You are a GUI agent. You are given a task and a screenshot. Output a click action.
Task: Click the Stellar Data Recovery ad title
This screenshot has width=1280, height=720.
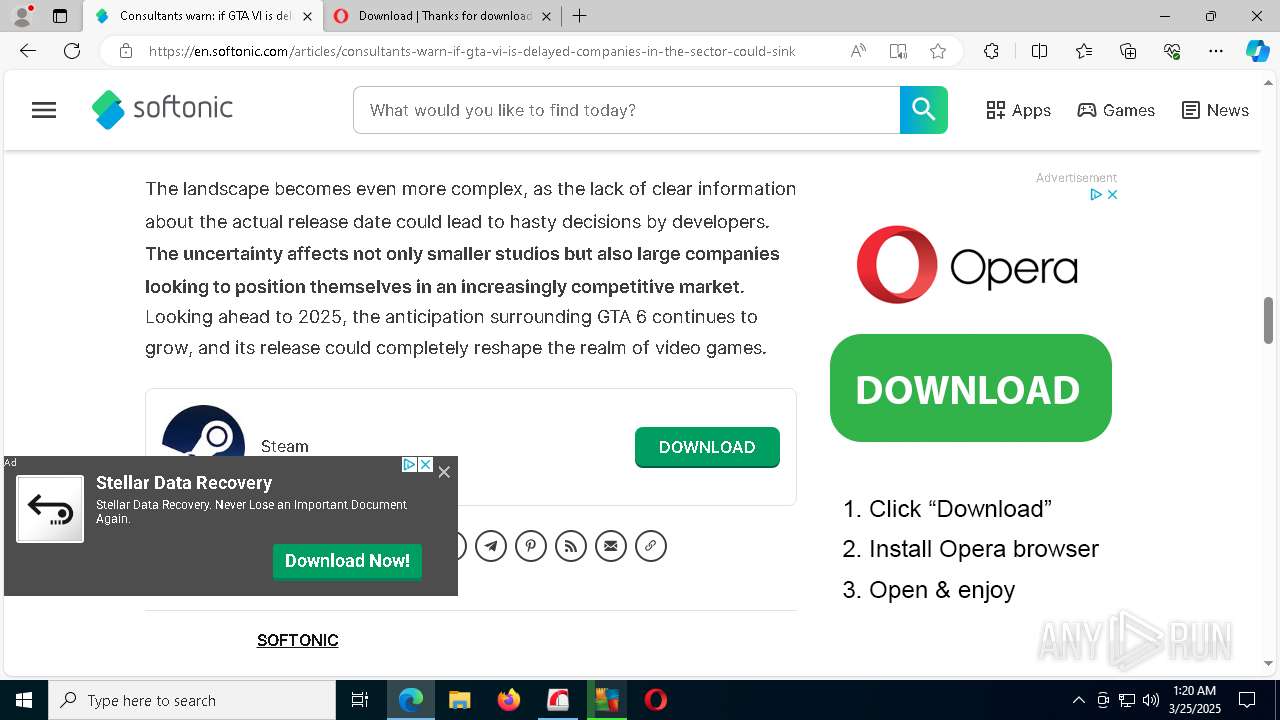click(x=184, y=483)
